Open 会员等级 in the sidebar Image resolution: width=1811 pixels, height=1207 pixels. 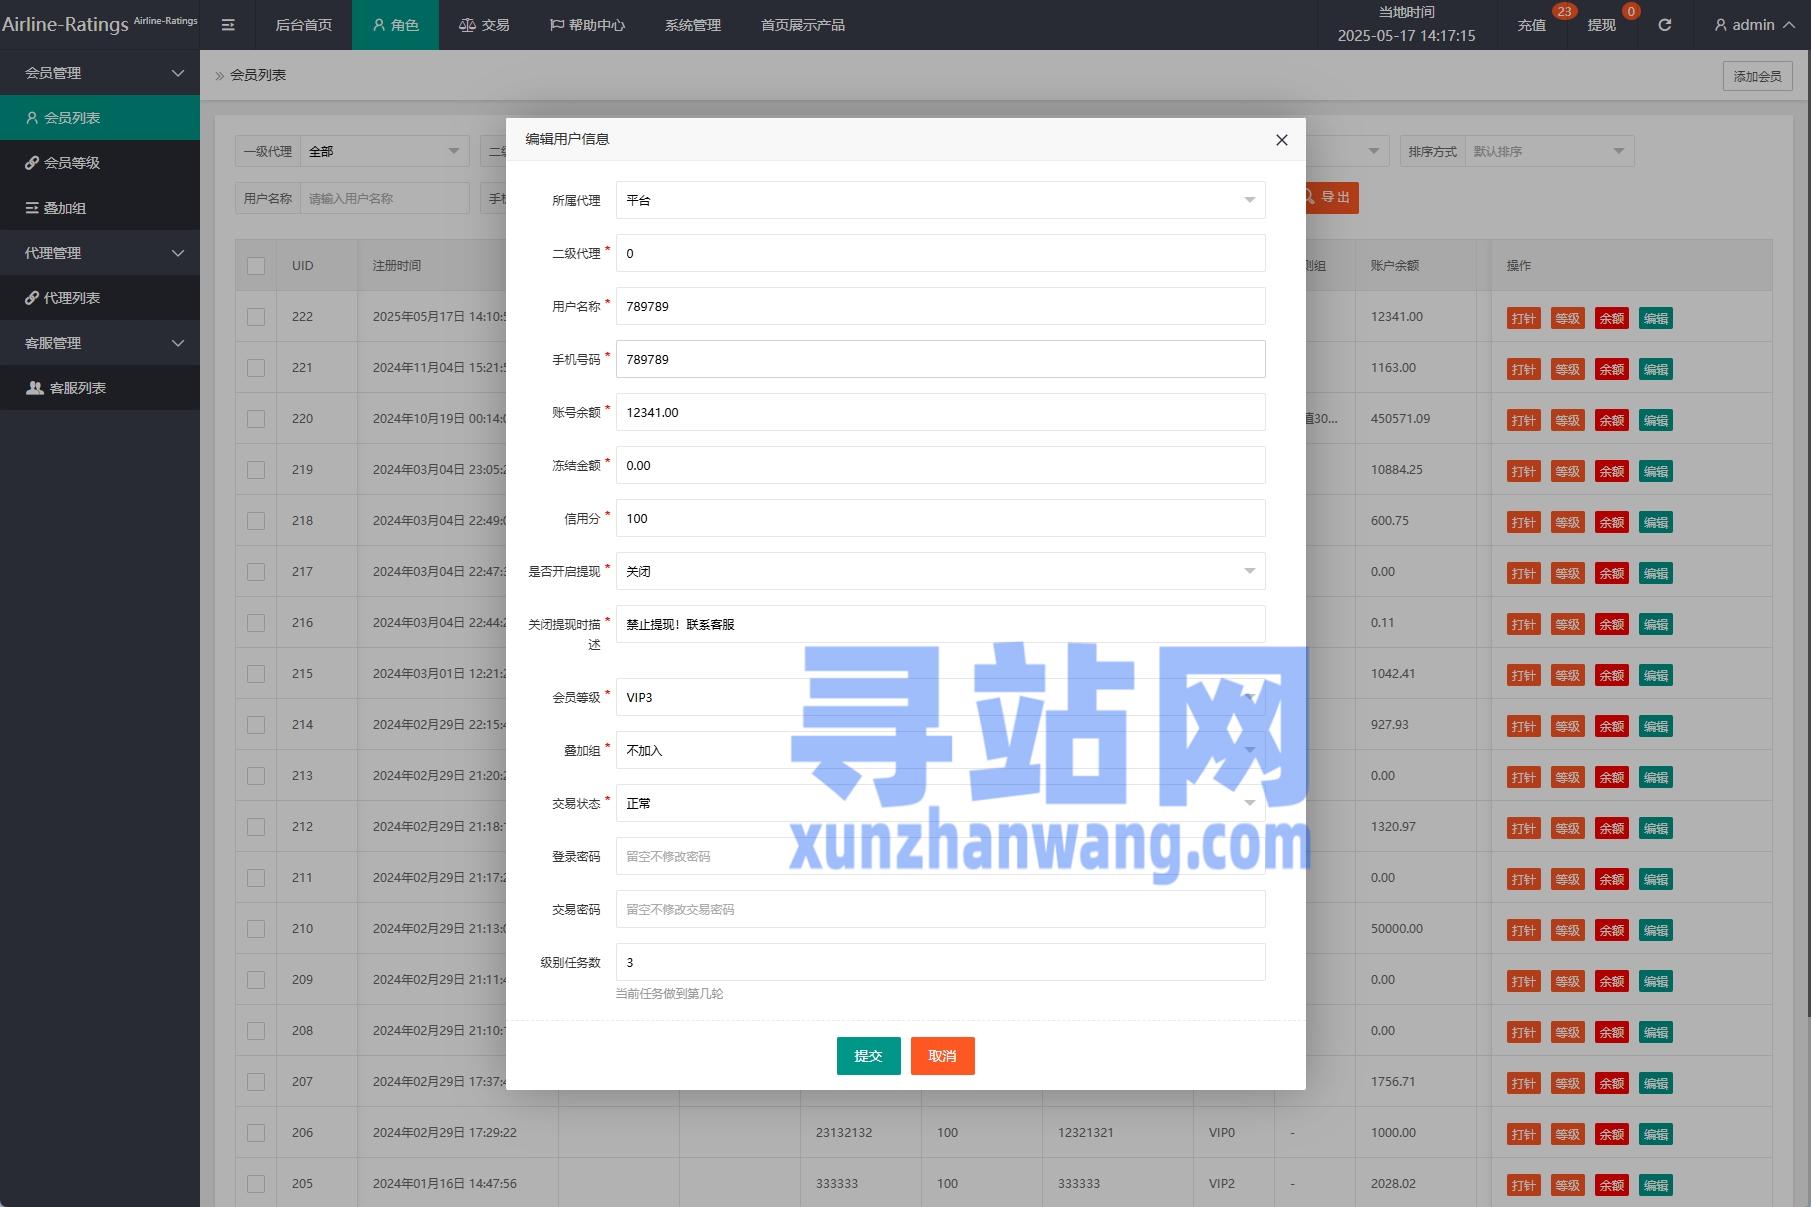tap(100, 163)
